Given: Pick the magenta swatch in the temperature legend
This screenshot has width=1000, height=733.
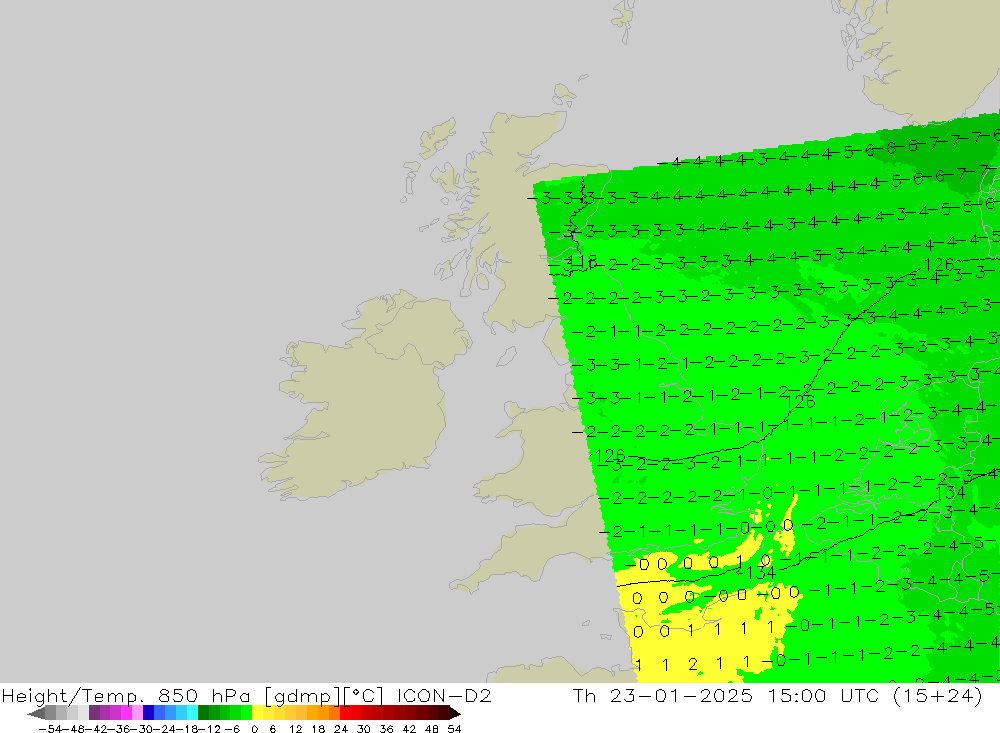Looking at the screenshot, I should (126, 713).
